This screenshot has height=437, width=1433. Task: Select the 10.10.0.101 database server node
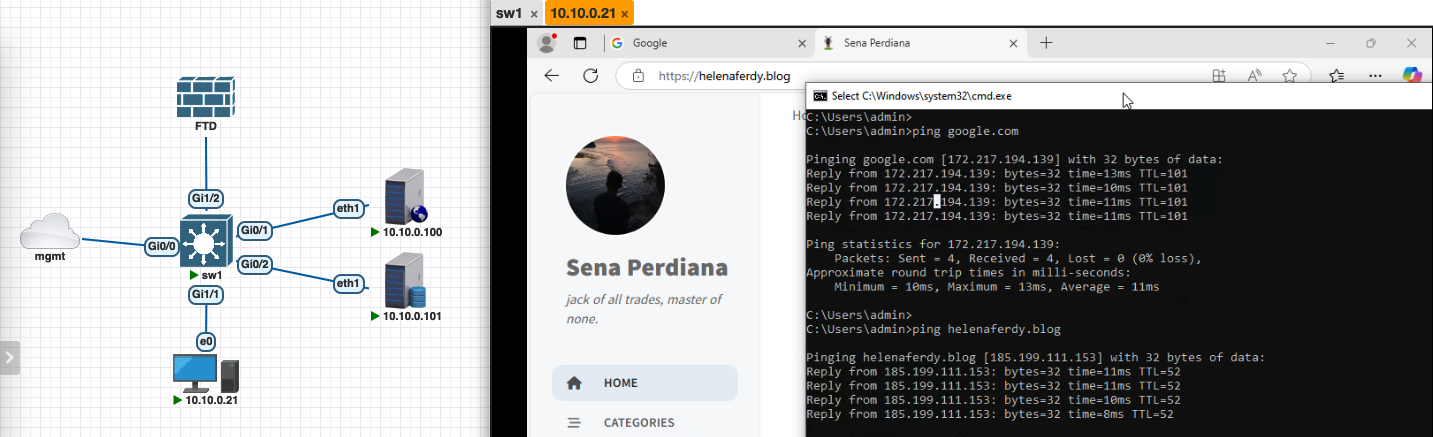pyautogui.click(x=405, y=281)
